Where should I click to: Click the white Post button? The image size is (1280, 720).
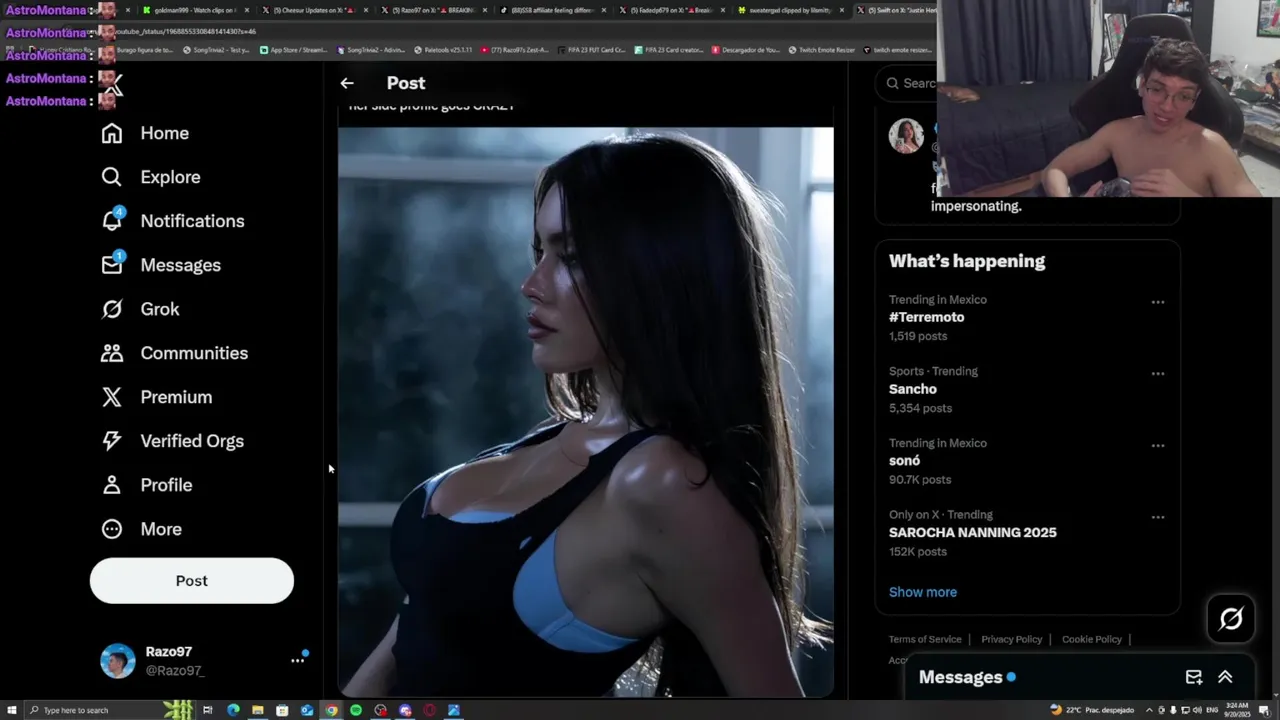pyautogui.click(x=192, y=581)
